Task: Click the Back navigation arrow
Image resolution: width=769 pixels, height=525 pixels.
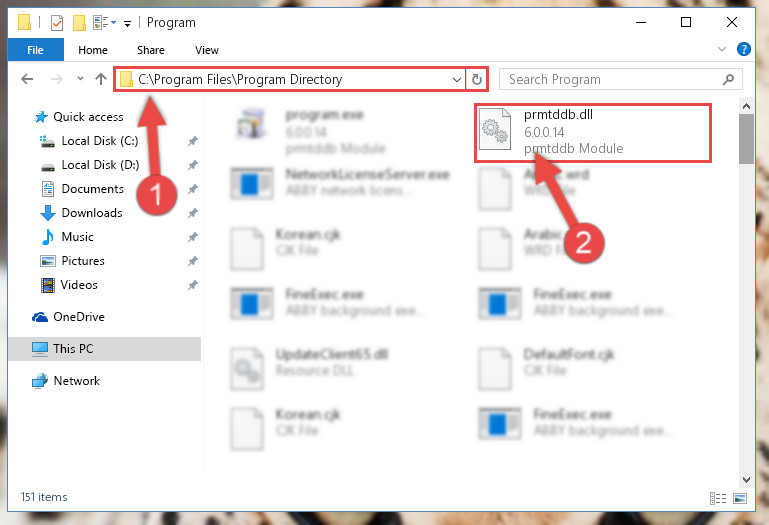Action: 27,79
